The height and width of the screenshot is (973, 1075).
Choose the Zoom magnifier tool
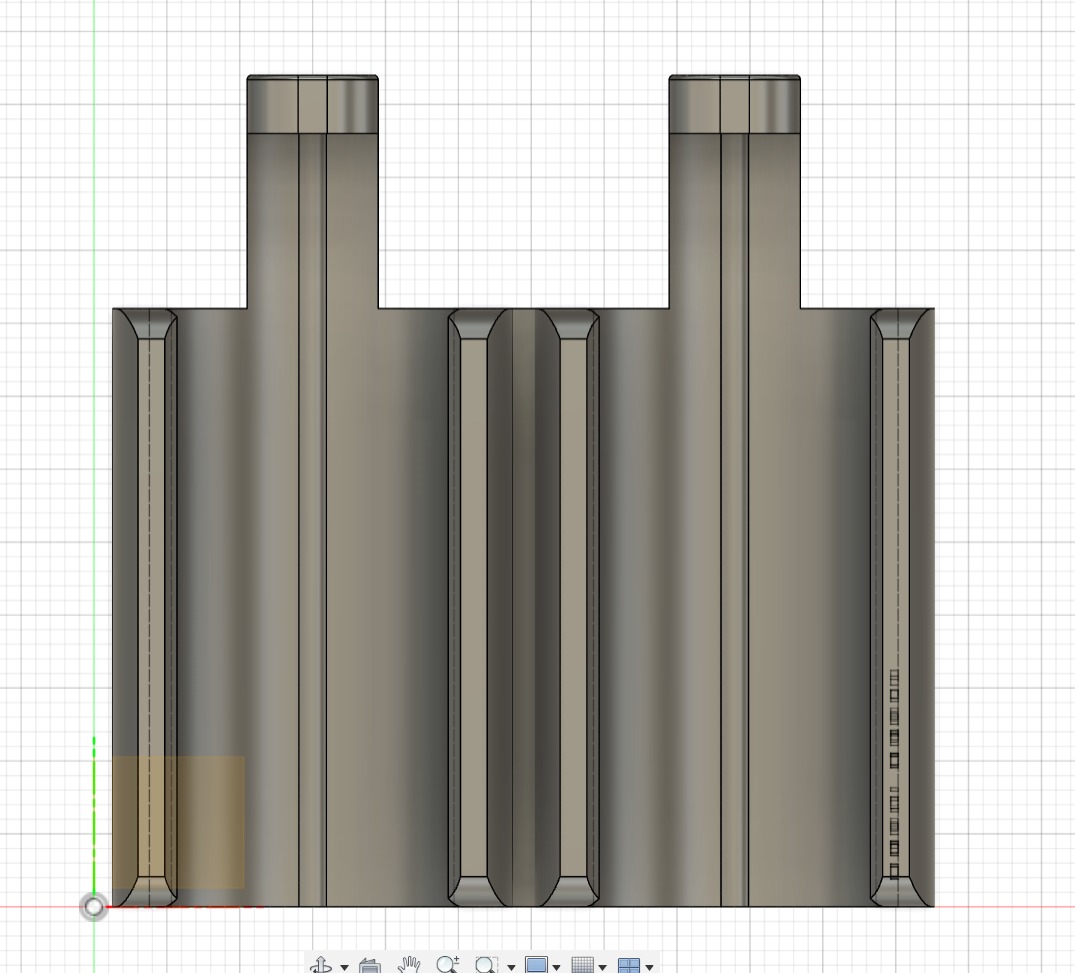448,965
